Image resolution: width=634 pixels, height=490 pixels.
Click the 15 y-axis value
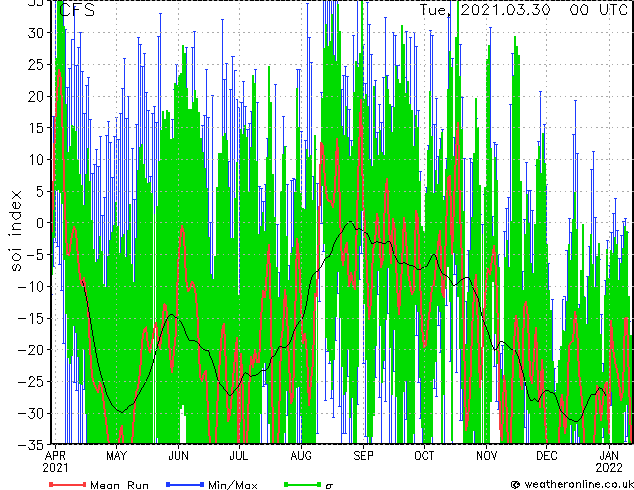pos(36,128)
